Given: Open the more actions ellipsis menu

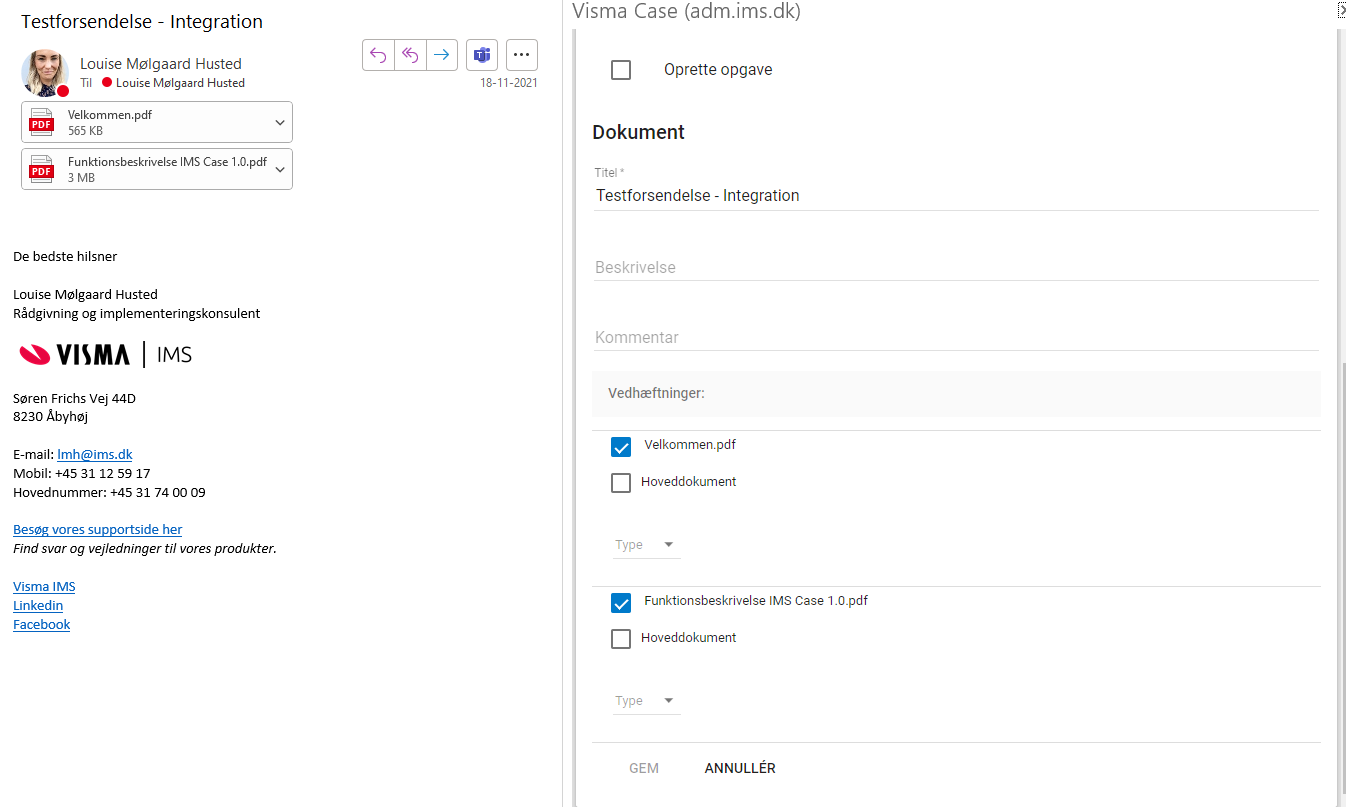Looking at the screenshot, I should [522, 55].
